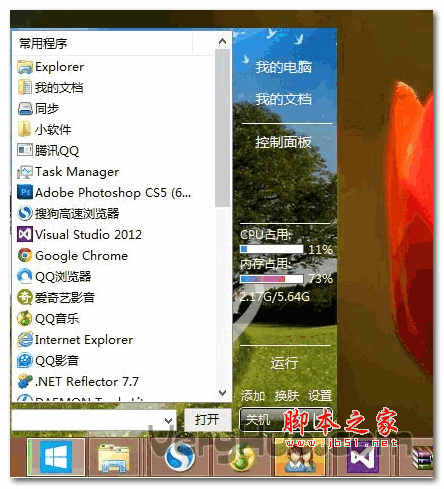Click 运行 in the right panel
This screenshot has height=489, width=444.
(x=284, y=363)
